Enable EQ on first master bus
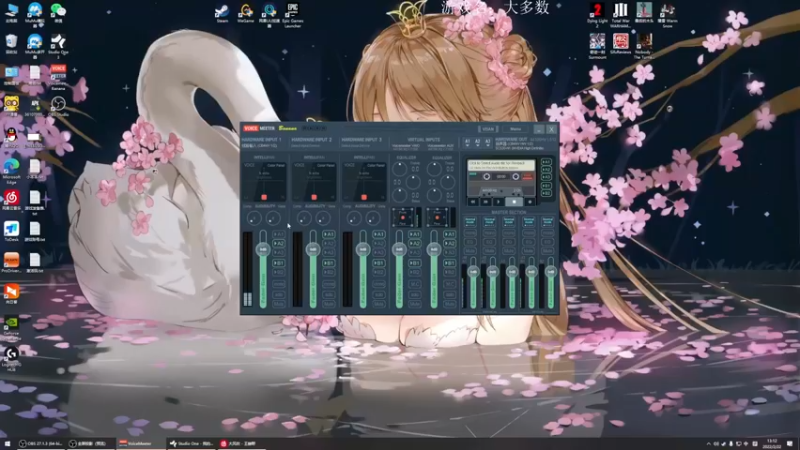The height and width of the screenshot is (450, 800). click(470, 242)
